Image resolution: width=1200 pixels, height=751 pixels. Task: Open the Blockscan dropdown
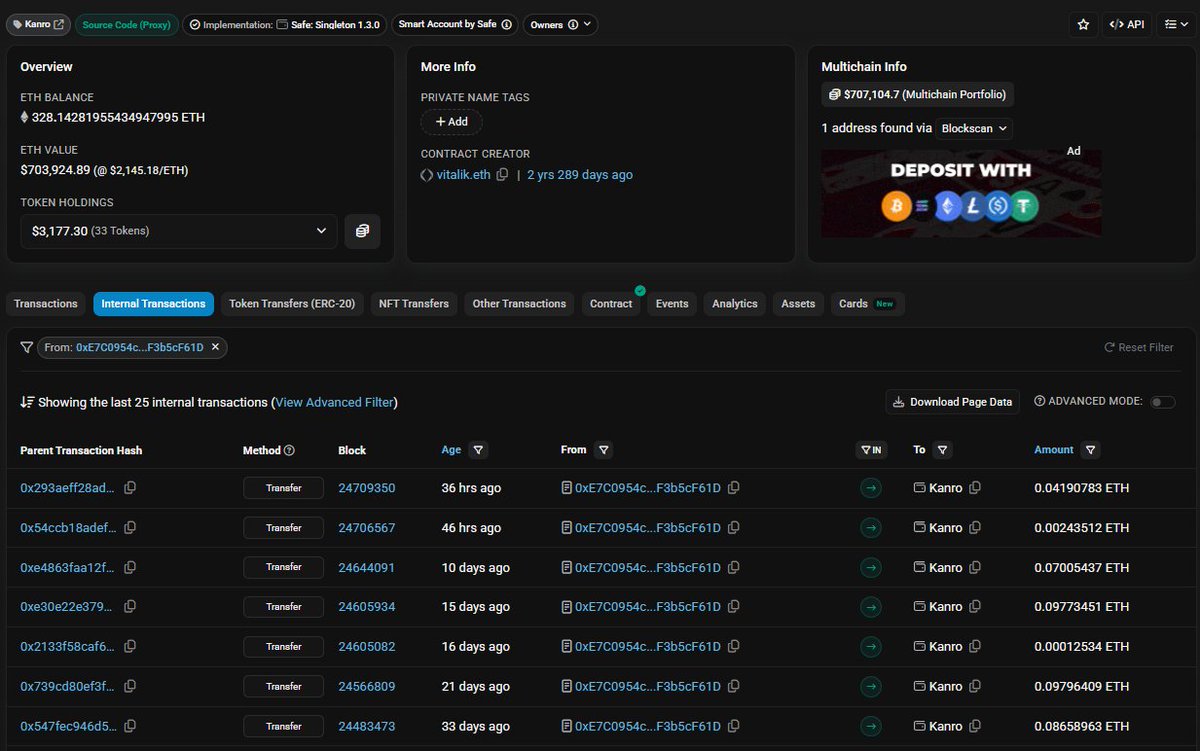pyautogui.click(x=975, y=128)
